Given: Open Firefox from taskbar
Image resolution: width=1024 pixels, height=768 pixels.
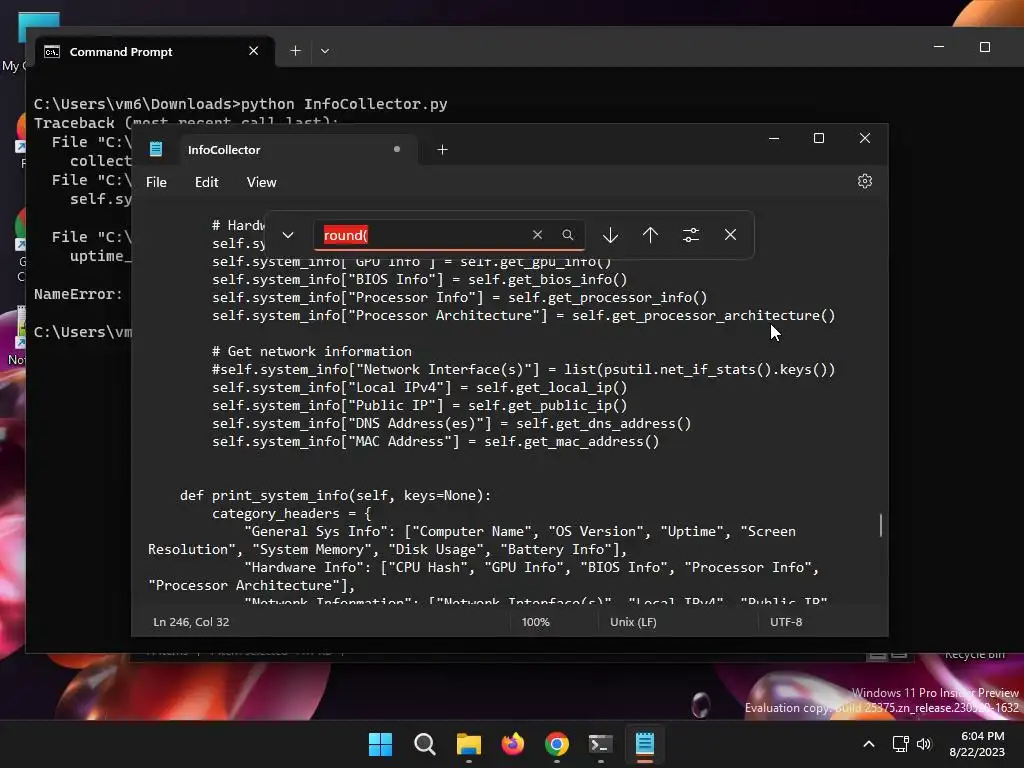Looking at the screenshot, I should pos(513,744).
